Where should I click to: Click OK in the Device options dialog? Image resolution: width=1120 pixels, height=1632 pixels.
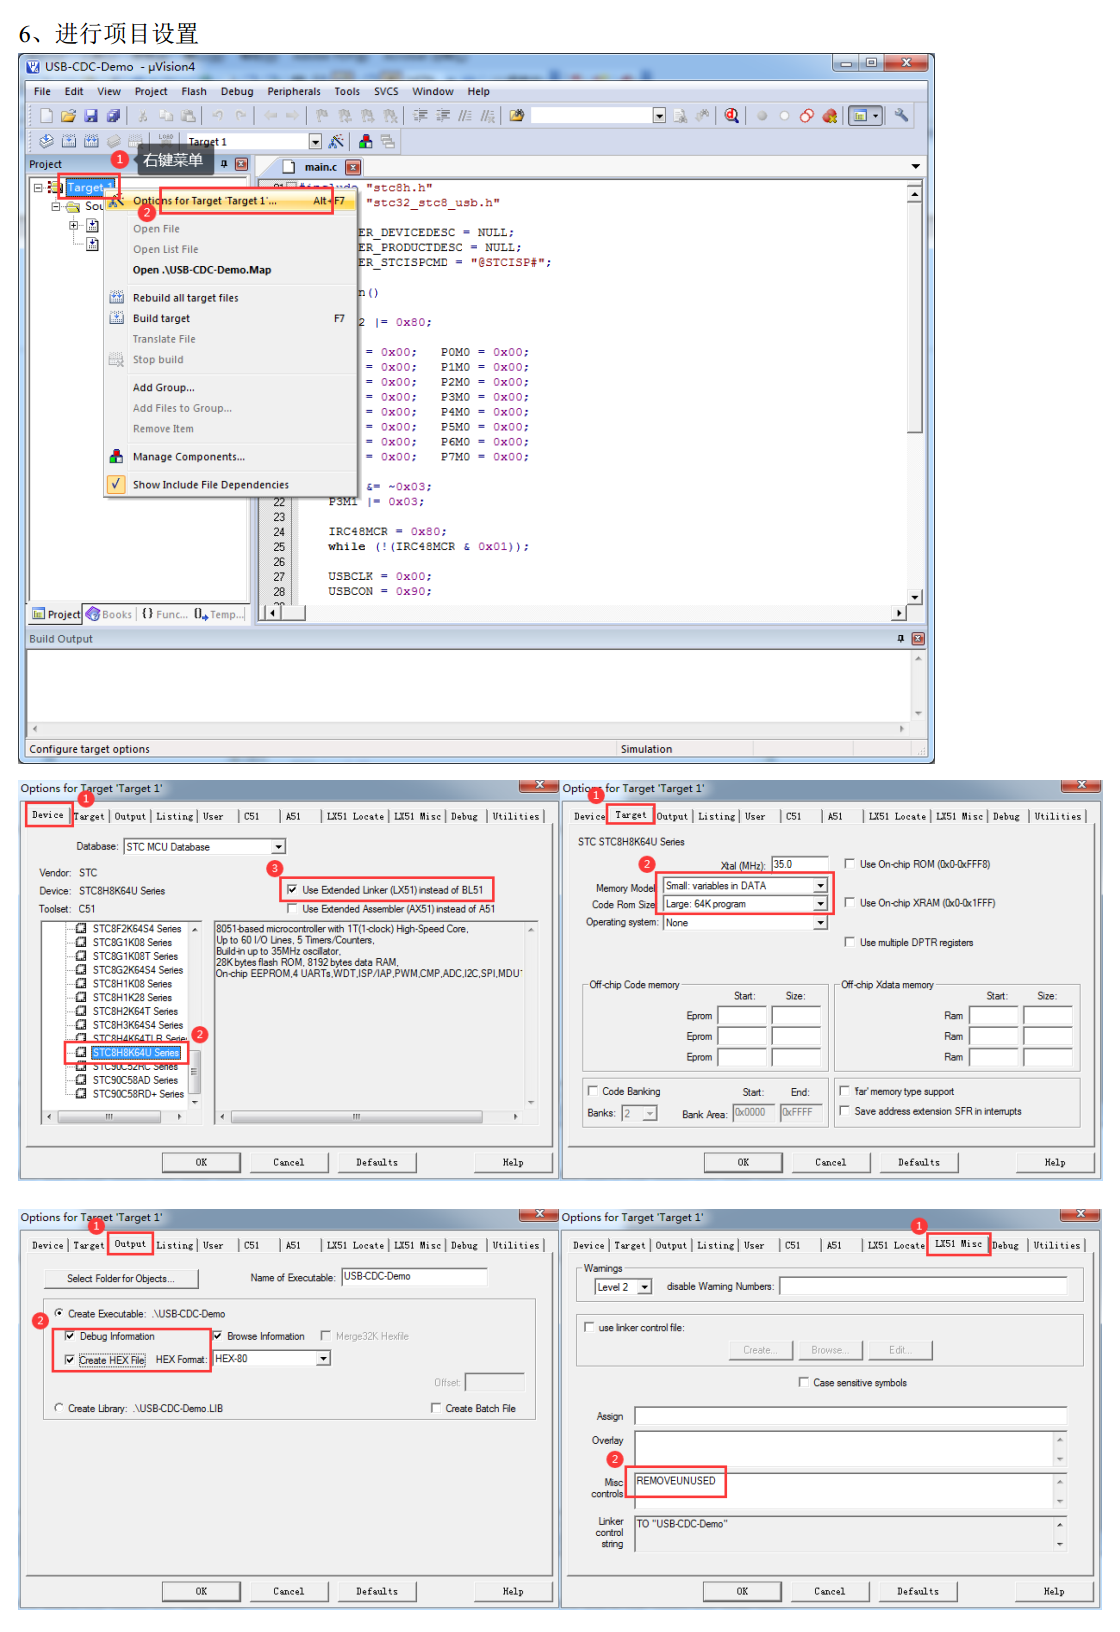point(201,1162)
